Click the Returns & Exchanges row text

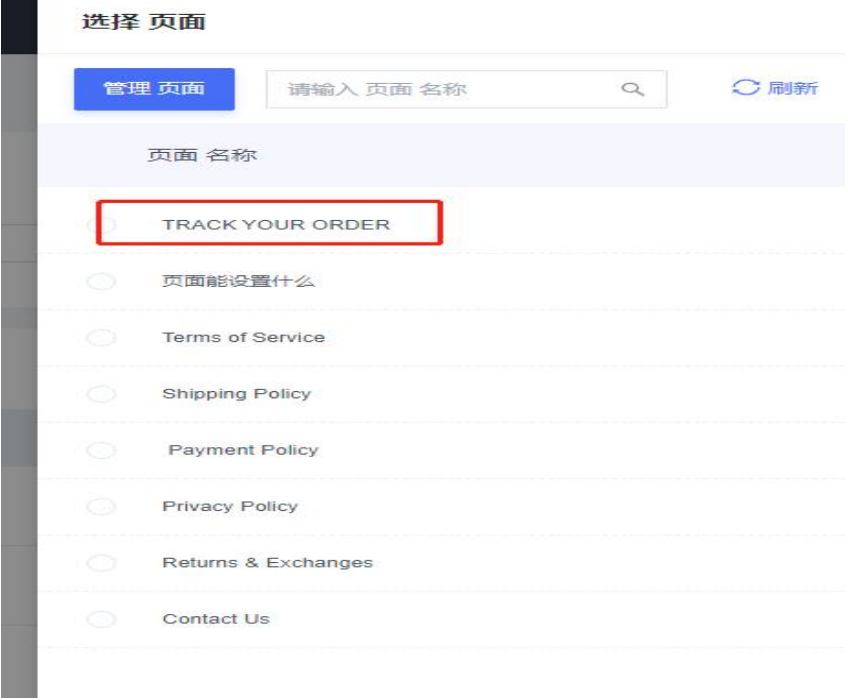coord(267,563)
